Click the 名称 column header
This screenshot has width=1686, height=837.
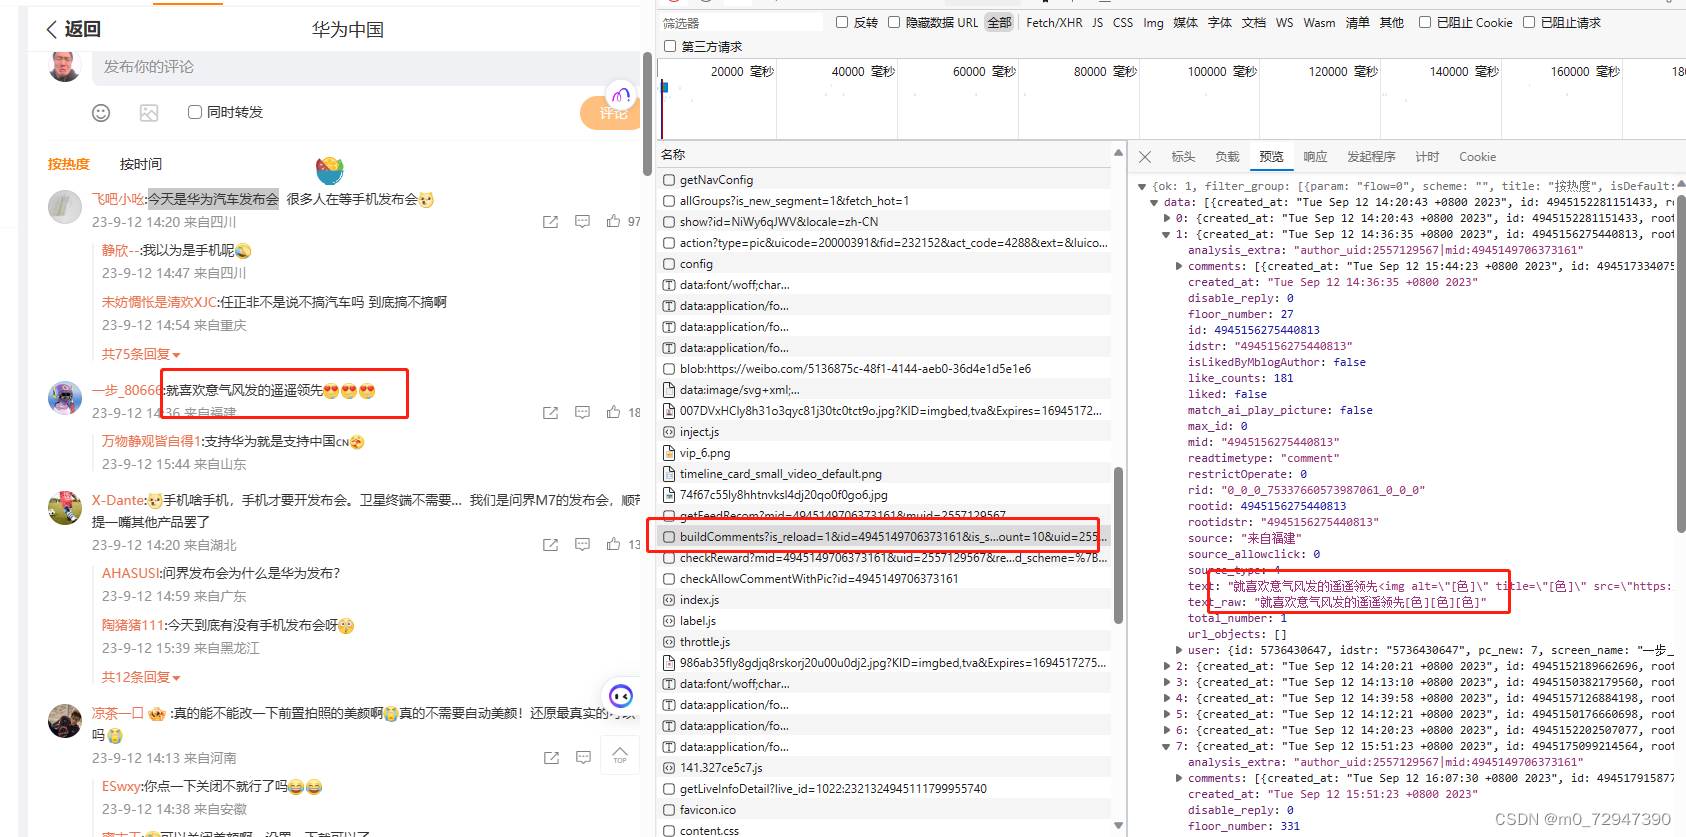[x=673, y=154]
